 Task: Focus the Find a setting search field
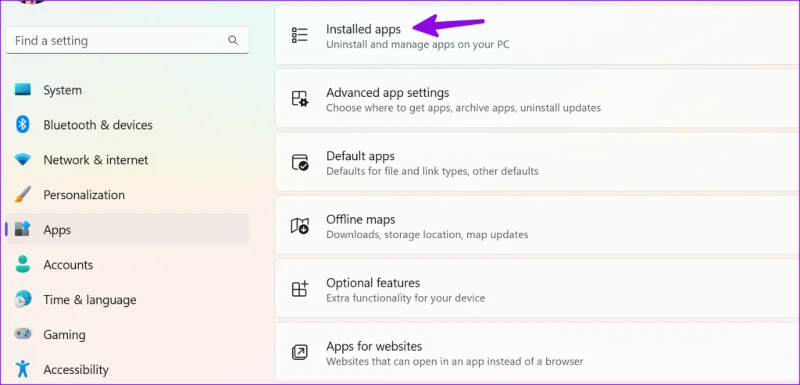tap(128, 40)
